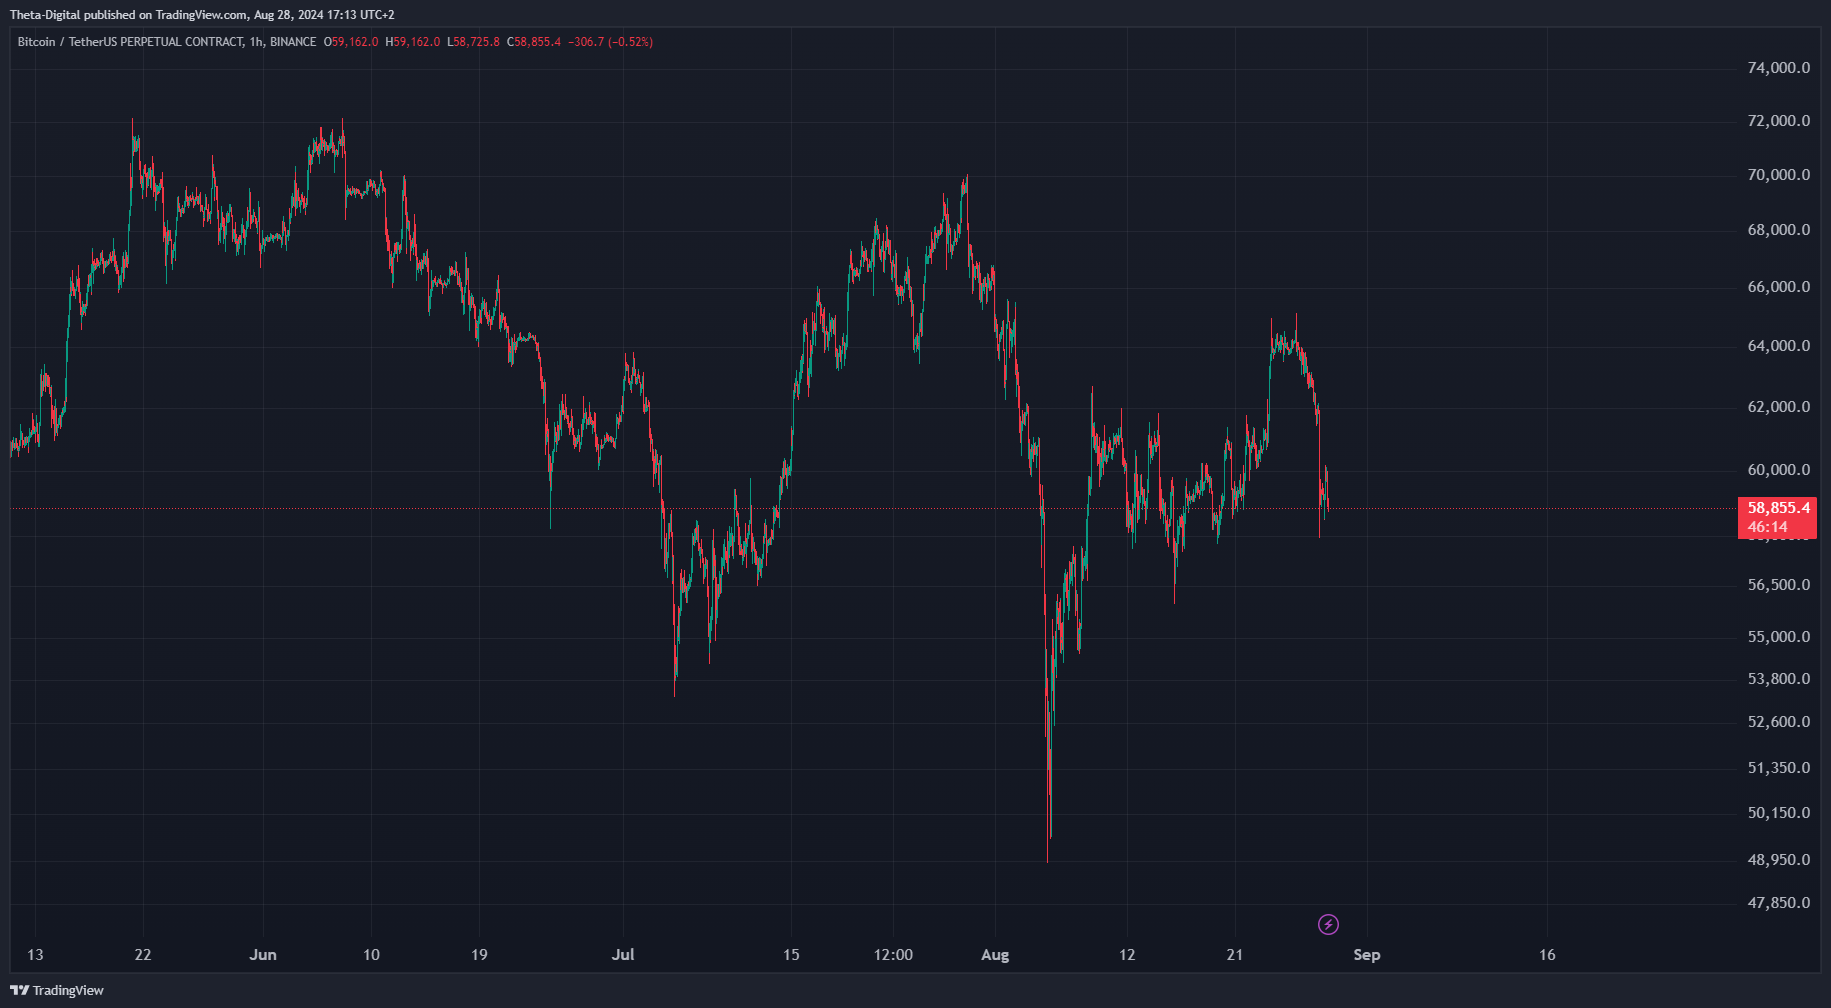This screenshot has width=1831, height=1008.
Task: Click the Jul label on time axis
Action: 623,955
